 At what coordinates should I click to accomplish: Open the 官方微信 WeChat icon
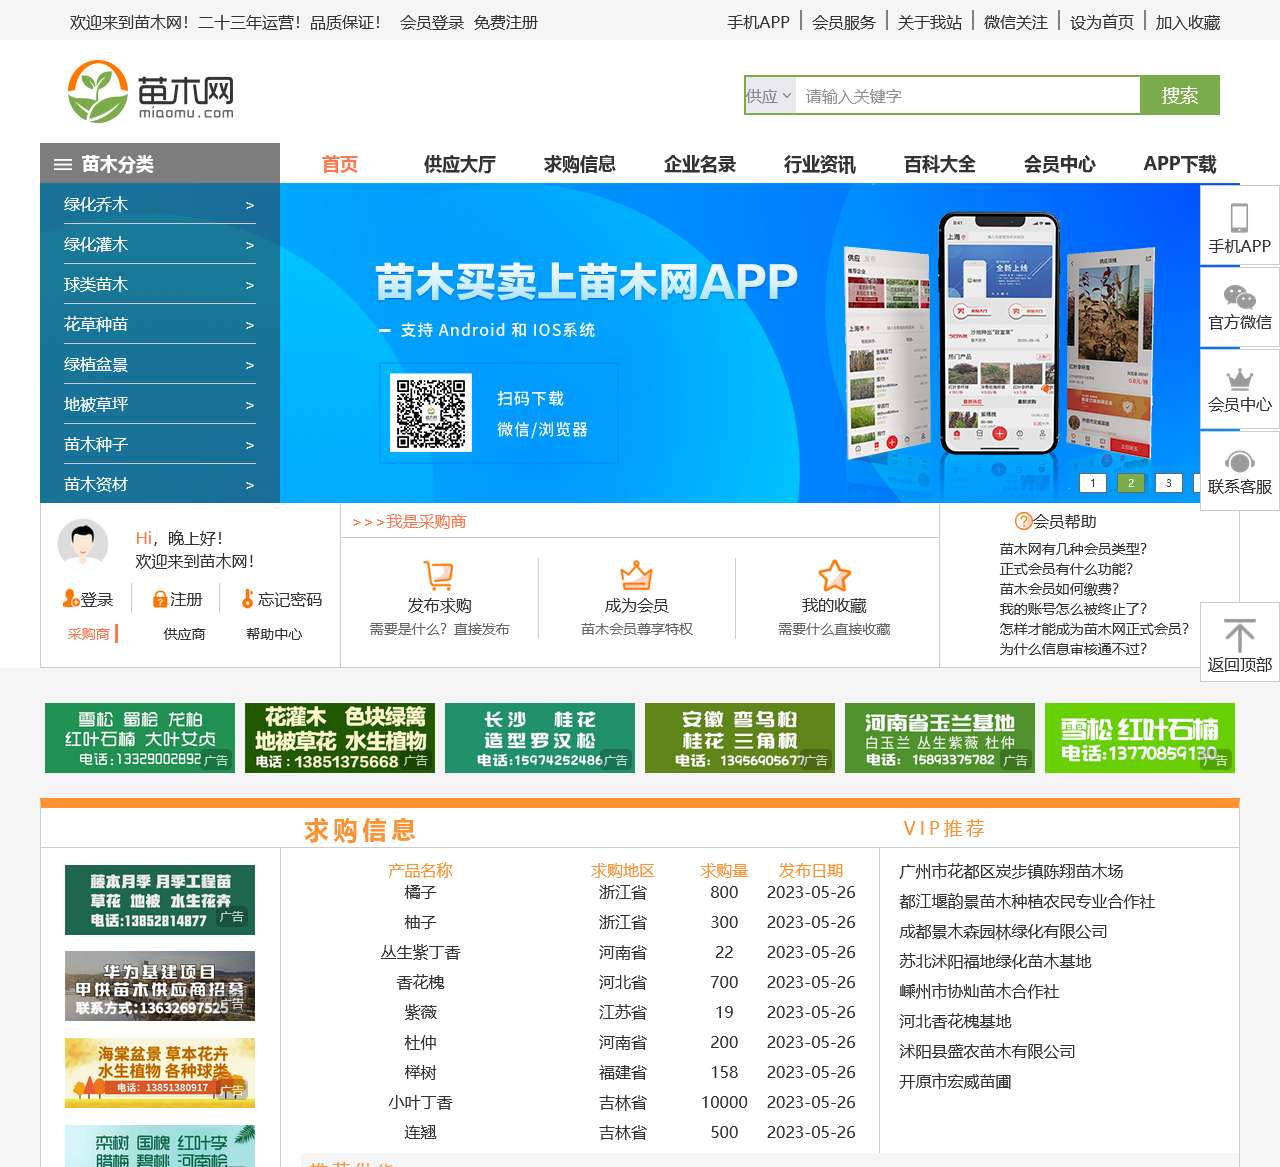click(x=1239, y=297)
